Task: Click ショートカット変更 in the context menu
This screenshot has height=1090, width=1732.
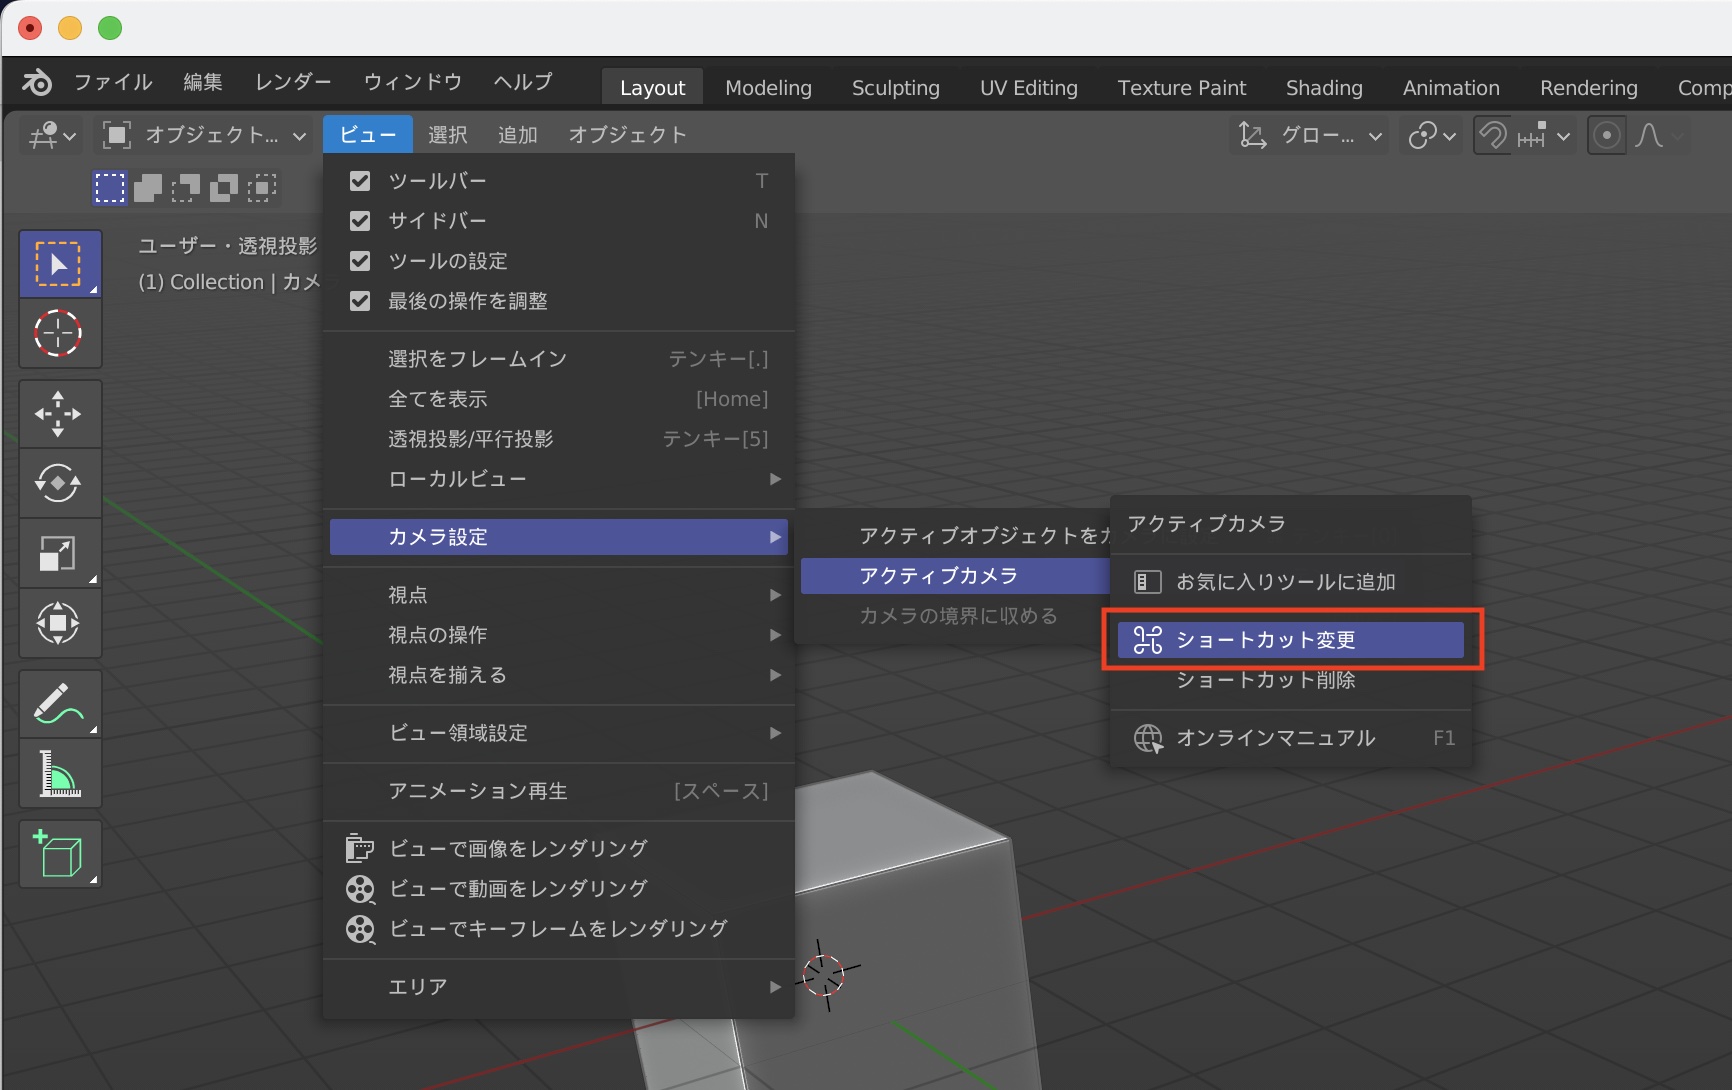Action: (x=1290, y=640)
